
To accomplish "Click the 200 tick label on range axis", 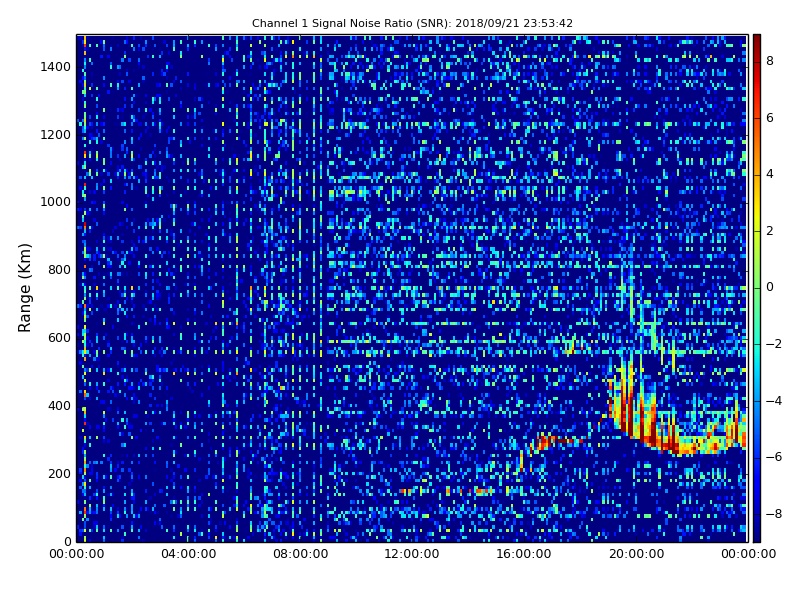I will (x=59, y=473).
